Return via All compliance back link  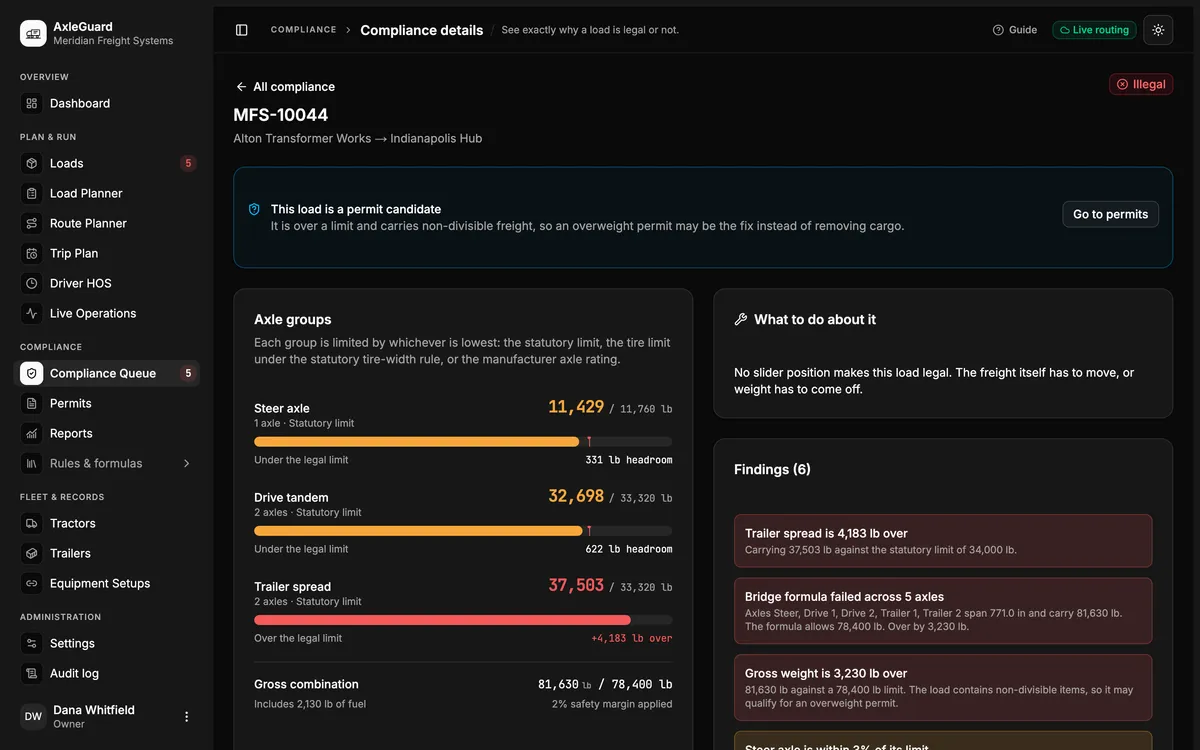click(x=285, y=87)
